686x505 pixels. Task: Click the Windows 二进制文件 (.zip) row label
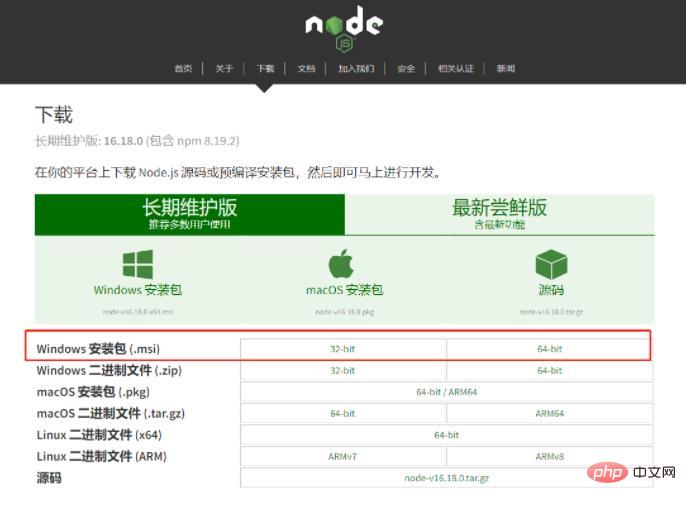109,370
